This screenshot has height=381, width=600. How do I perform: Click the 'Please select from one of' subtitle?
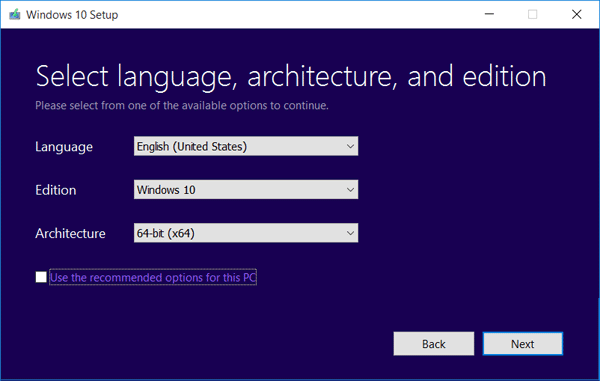[182, 106]
